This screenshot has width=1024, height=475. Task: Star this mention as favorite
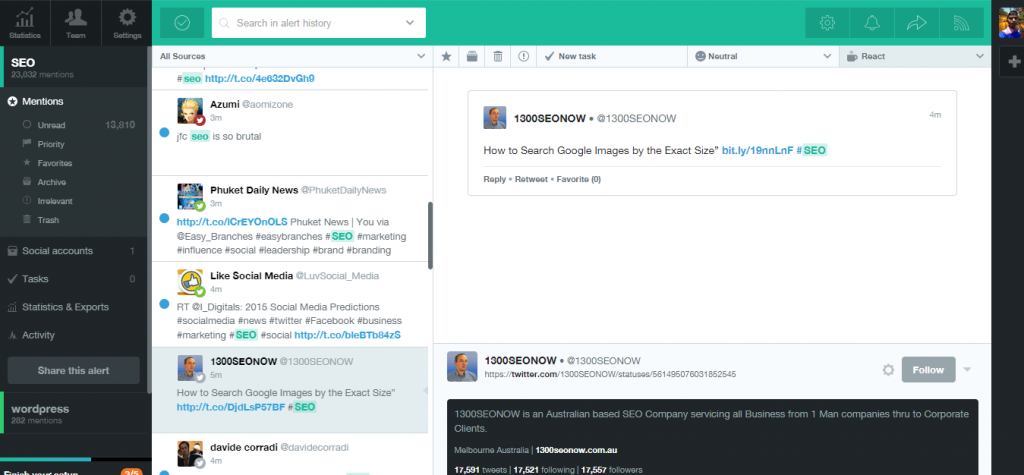pyautogui.click(x=446, y=56)
